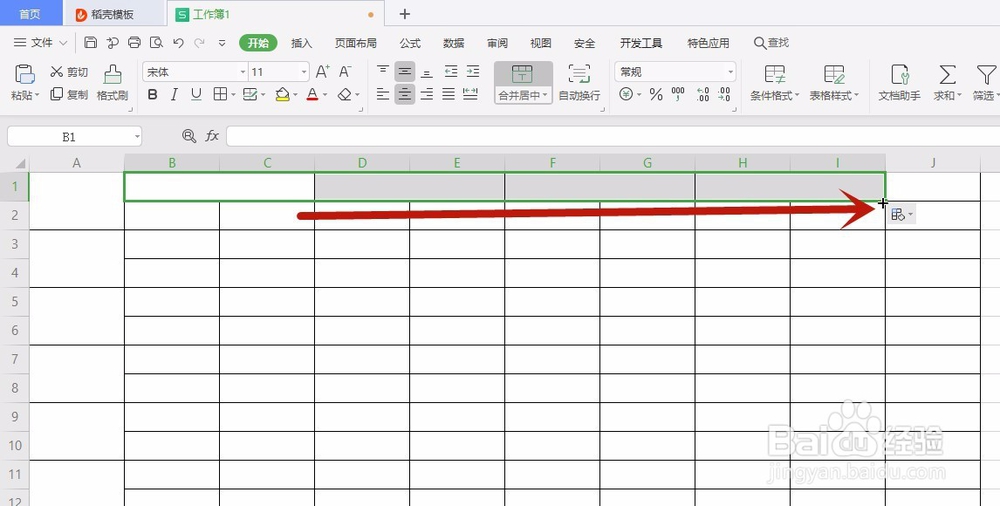Switch to the 插入 ribbon tab
The width and height of the screenshot is (1000, 506).
click(x=302, y=43)
